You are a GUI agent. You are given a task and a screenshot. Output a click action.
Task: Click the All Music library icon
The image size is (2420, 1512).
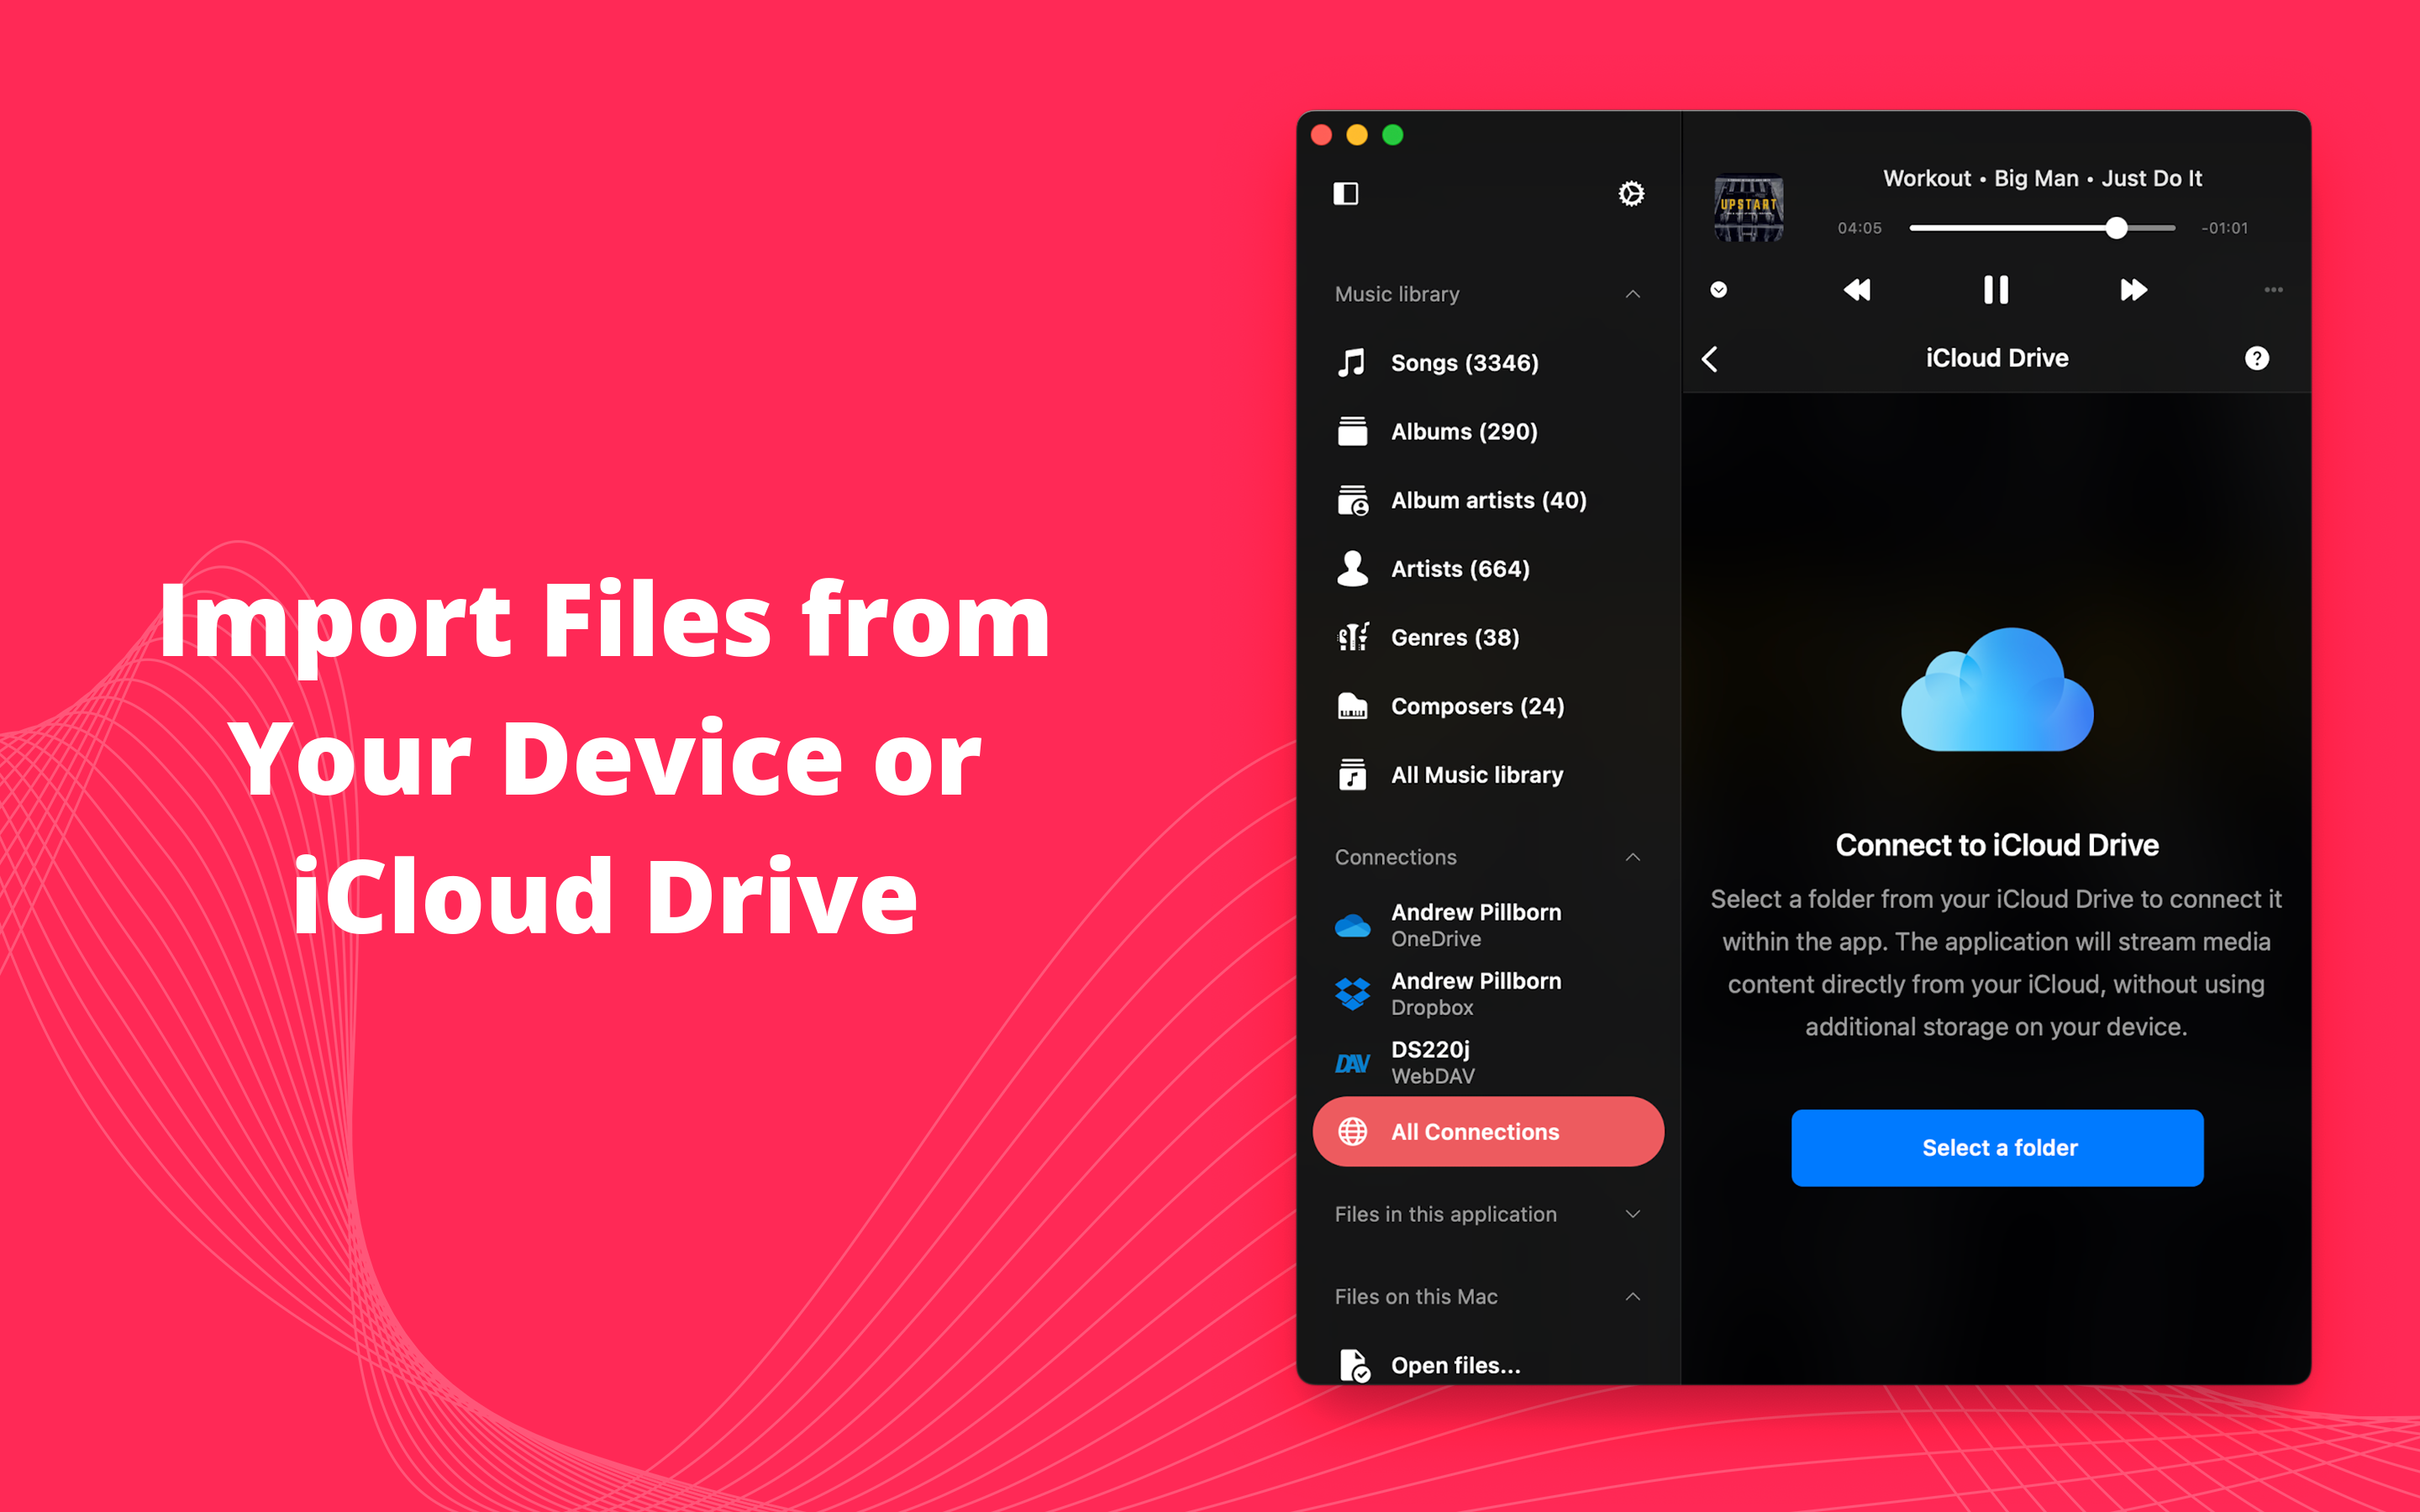click(x=1352, y=774)
